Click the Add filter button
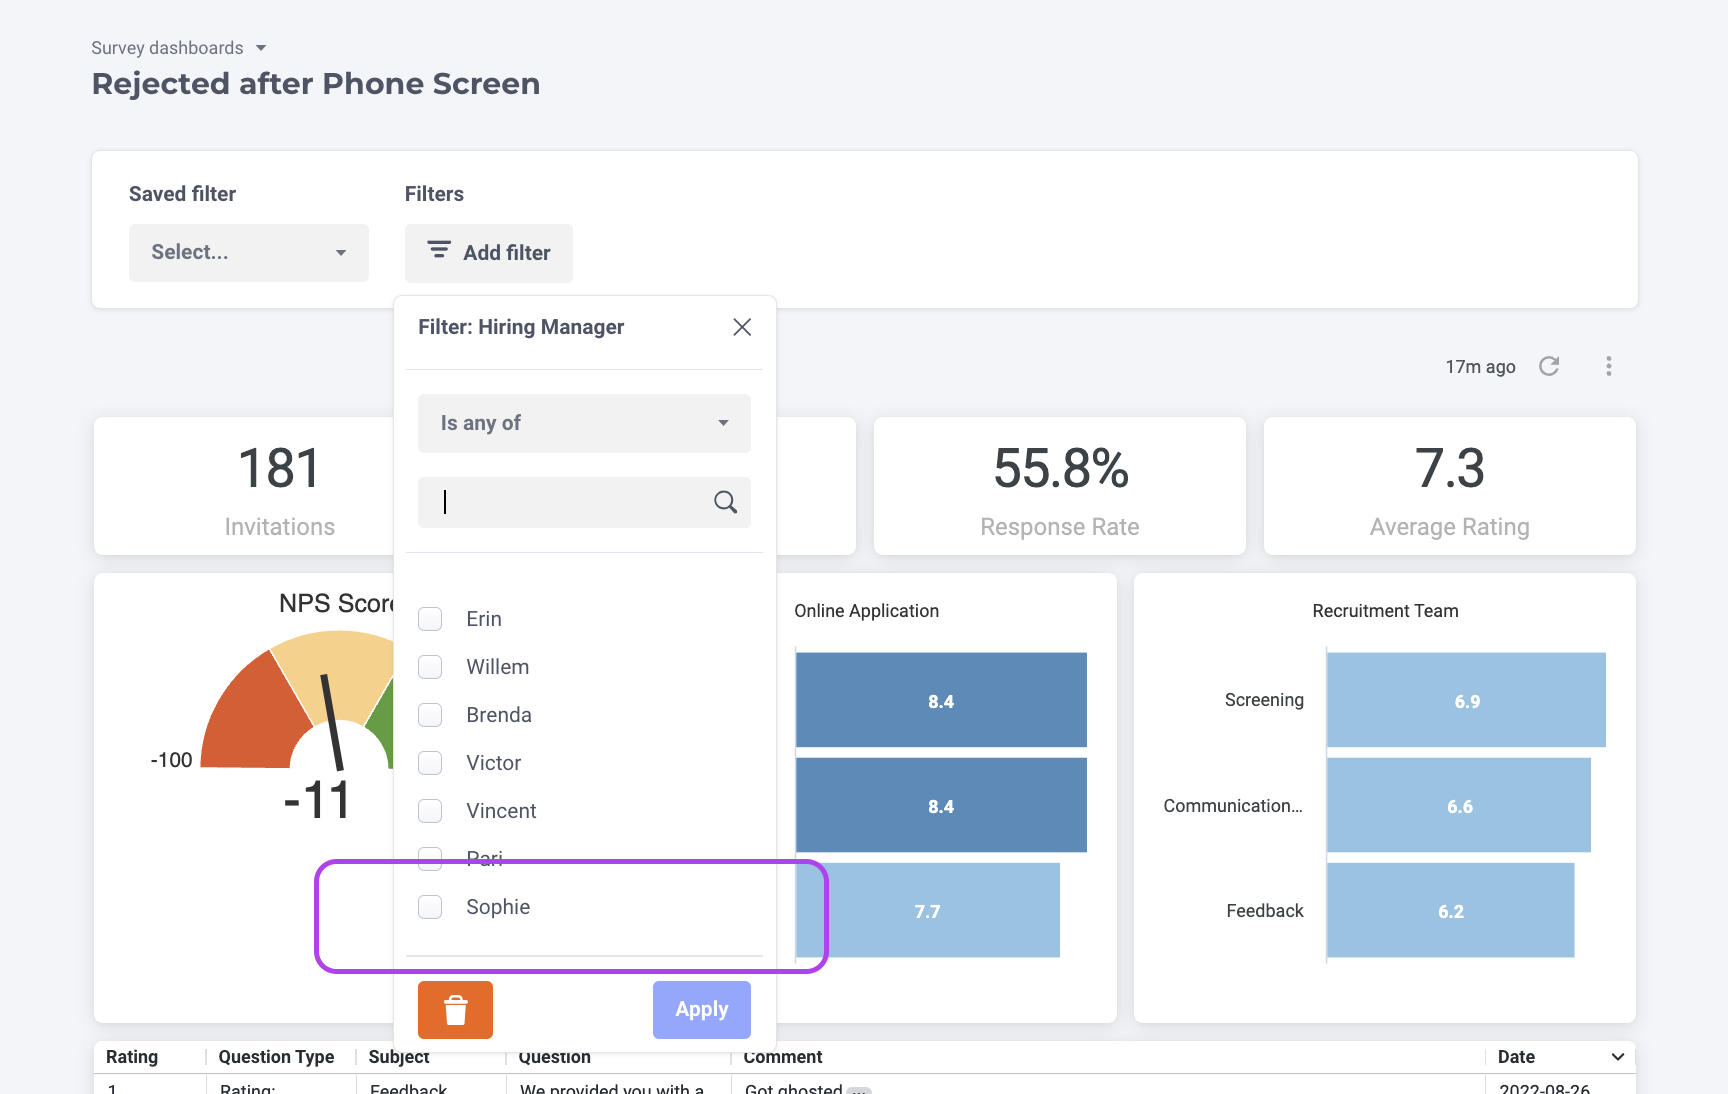The width and height of the screenshot is (1728, 1094). (x=489, y=253)
